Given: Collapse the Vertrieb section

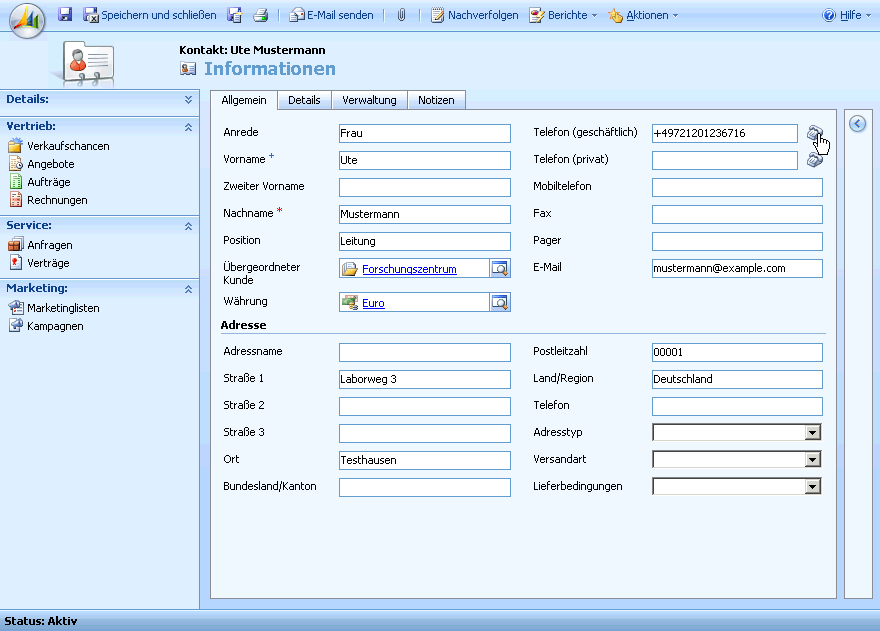Looking at the screenshot, I should [x=189, y=127].
